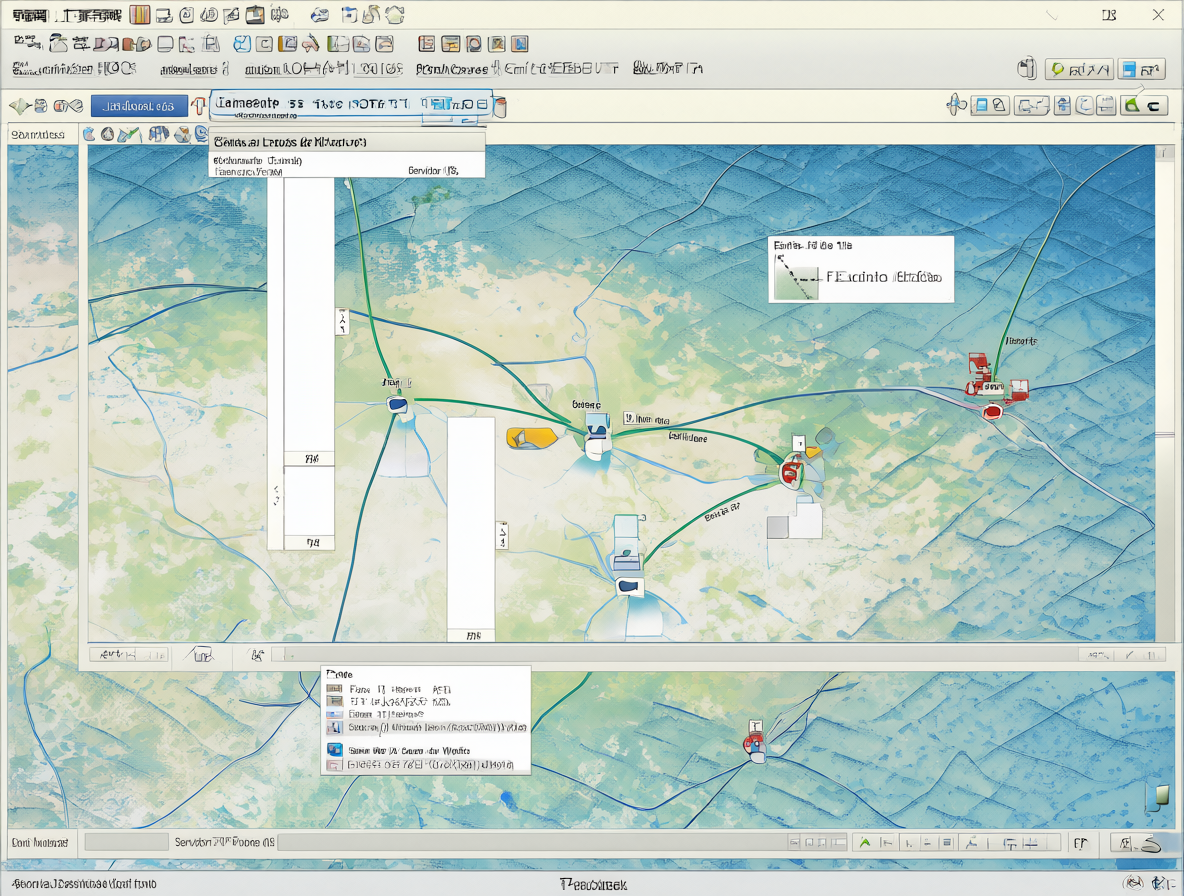
Task: Click the legend box with the dashed line sample
Action: tap(861, 269)
